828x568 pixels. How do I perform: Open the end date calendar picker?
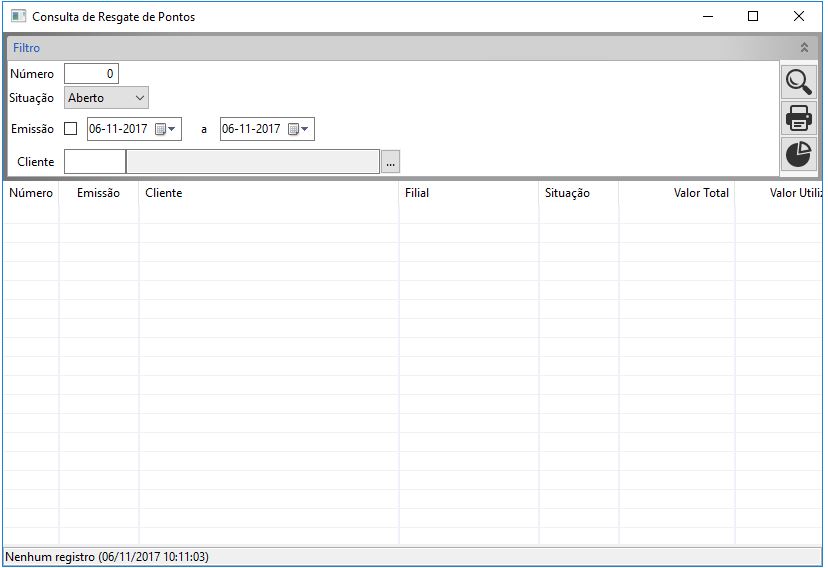tap(298, 129)
